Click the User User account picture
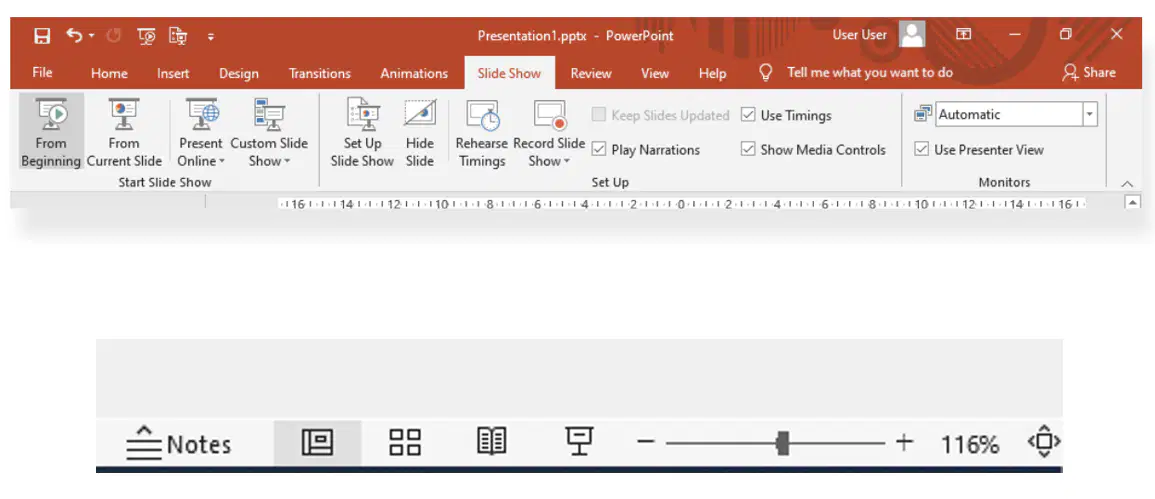 coord(913,35)
